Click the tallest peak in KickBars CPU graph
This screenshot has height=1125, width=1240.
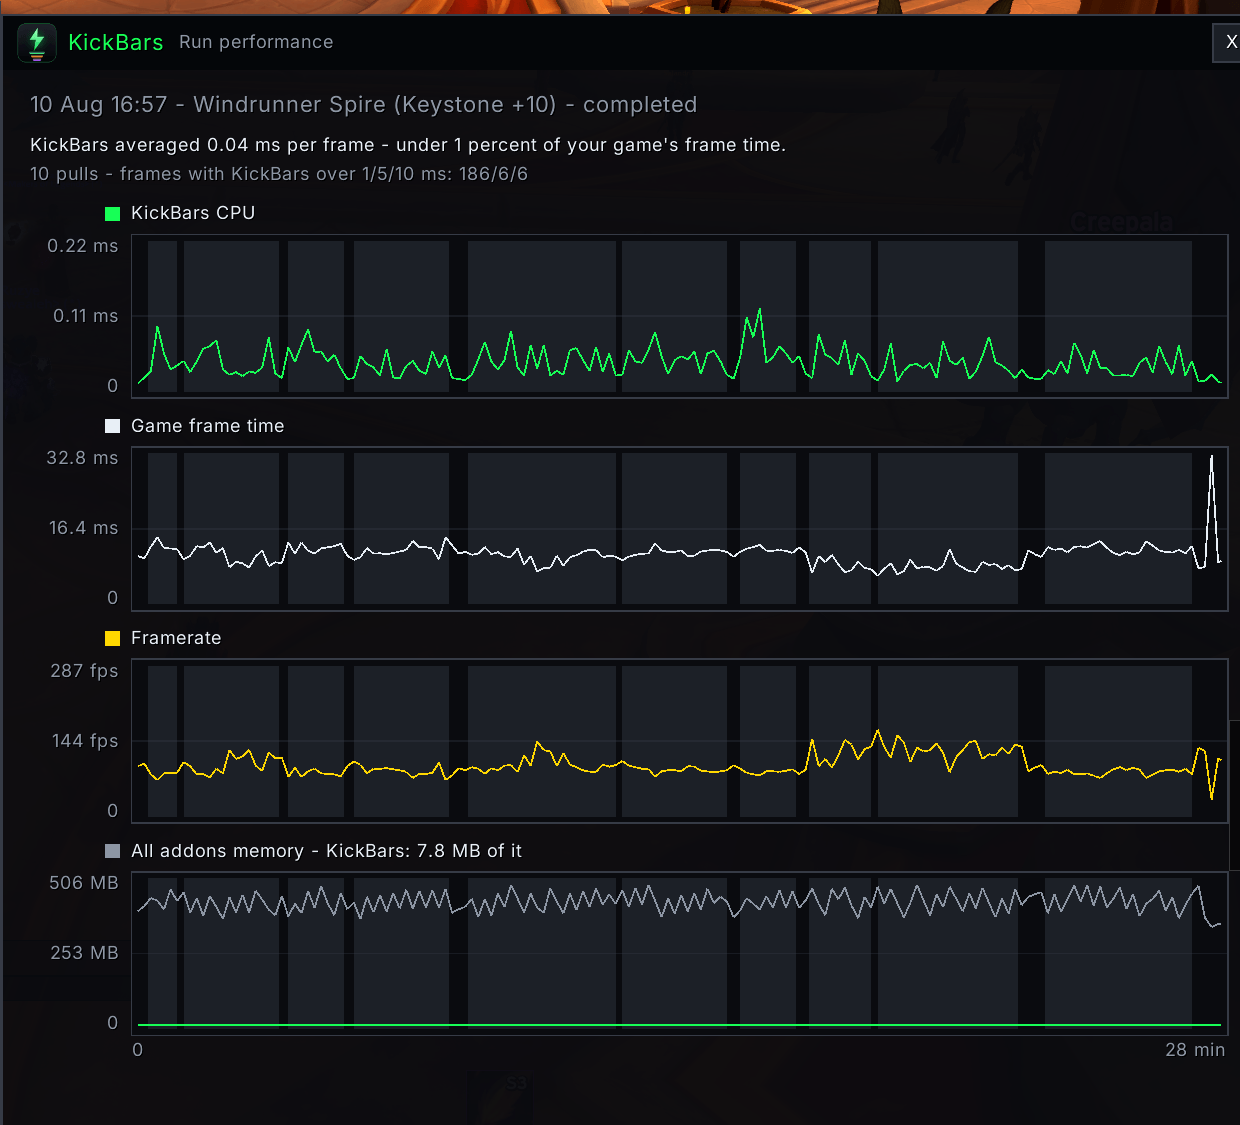coord(760,309)
